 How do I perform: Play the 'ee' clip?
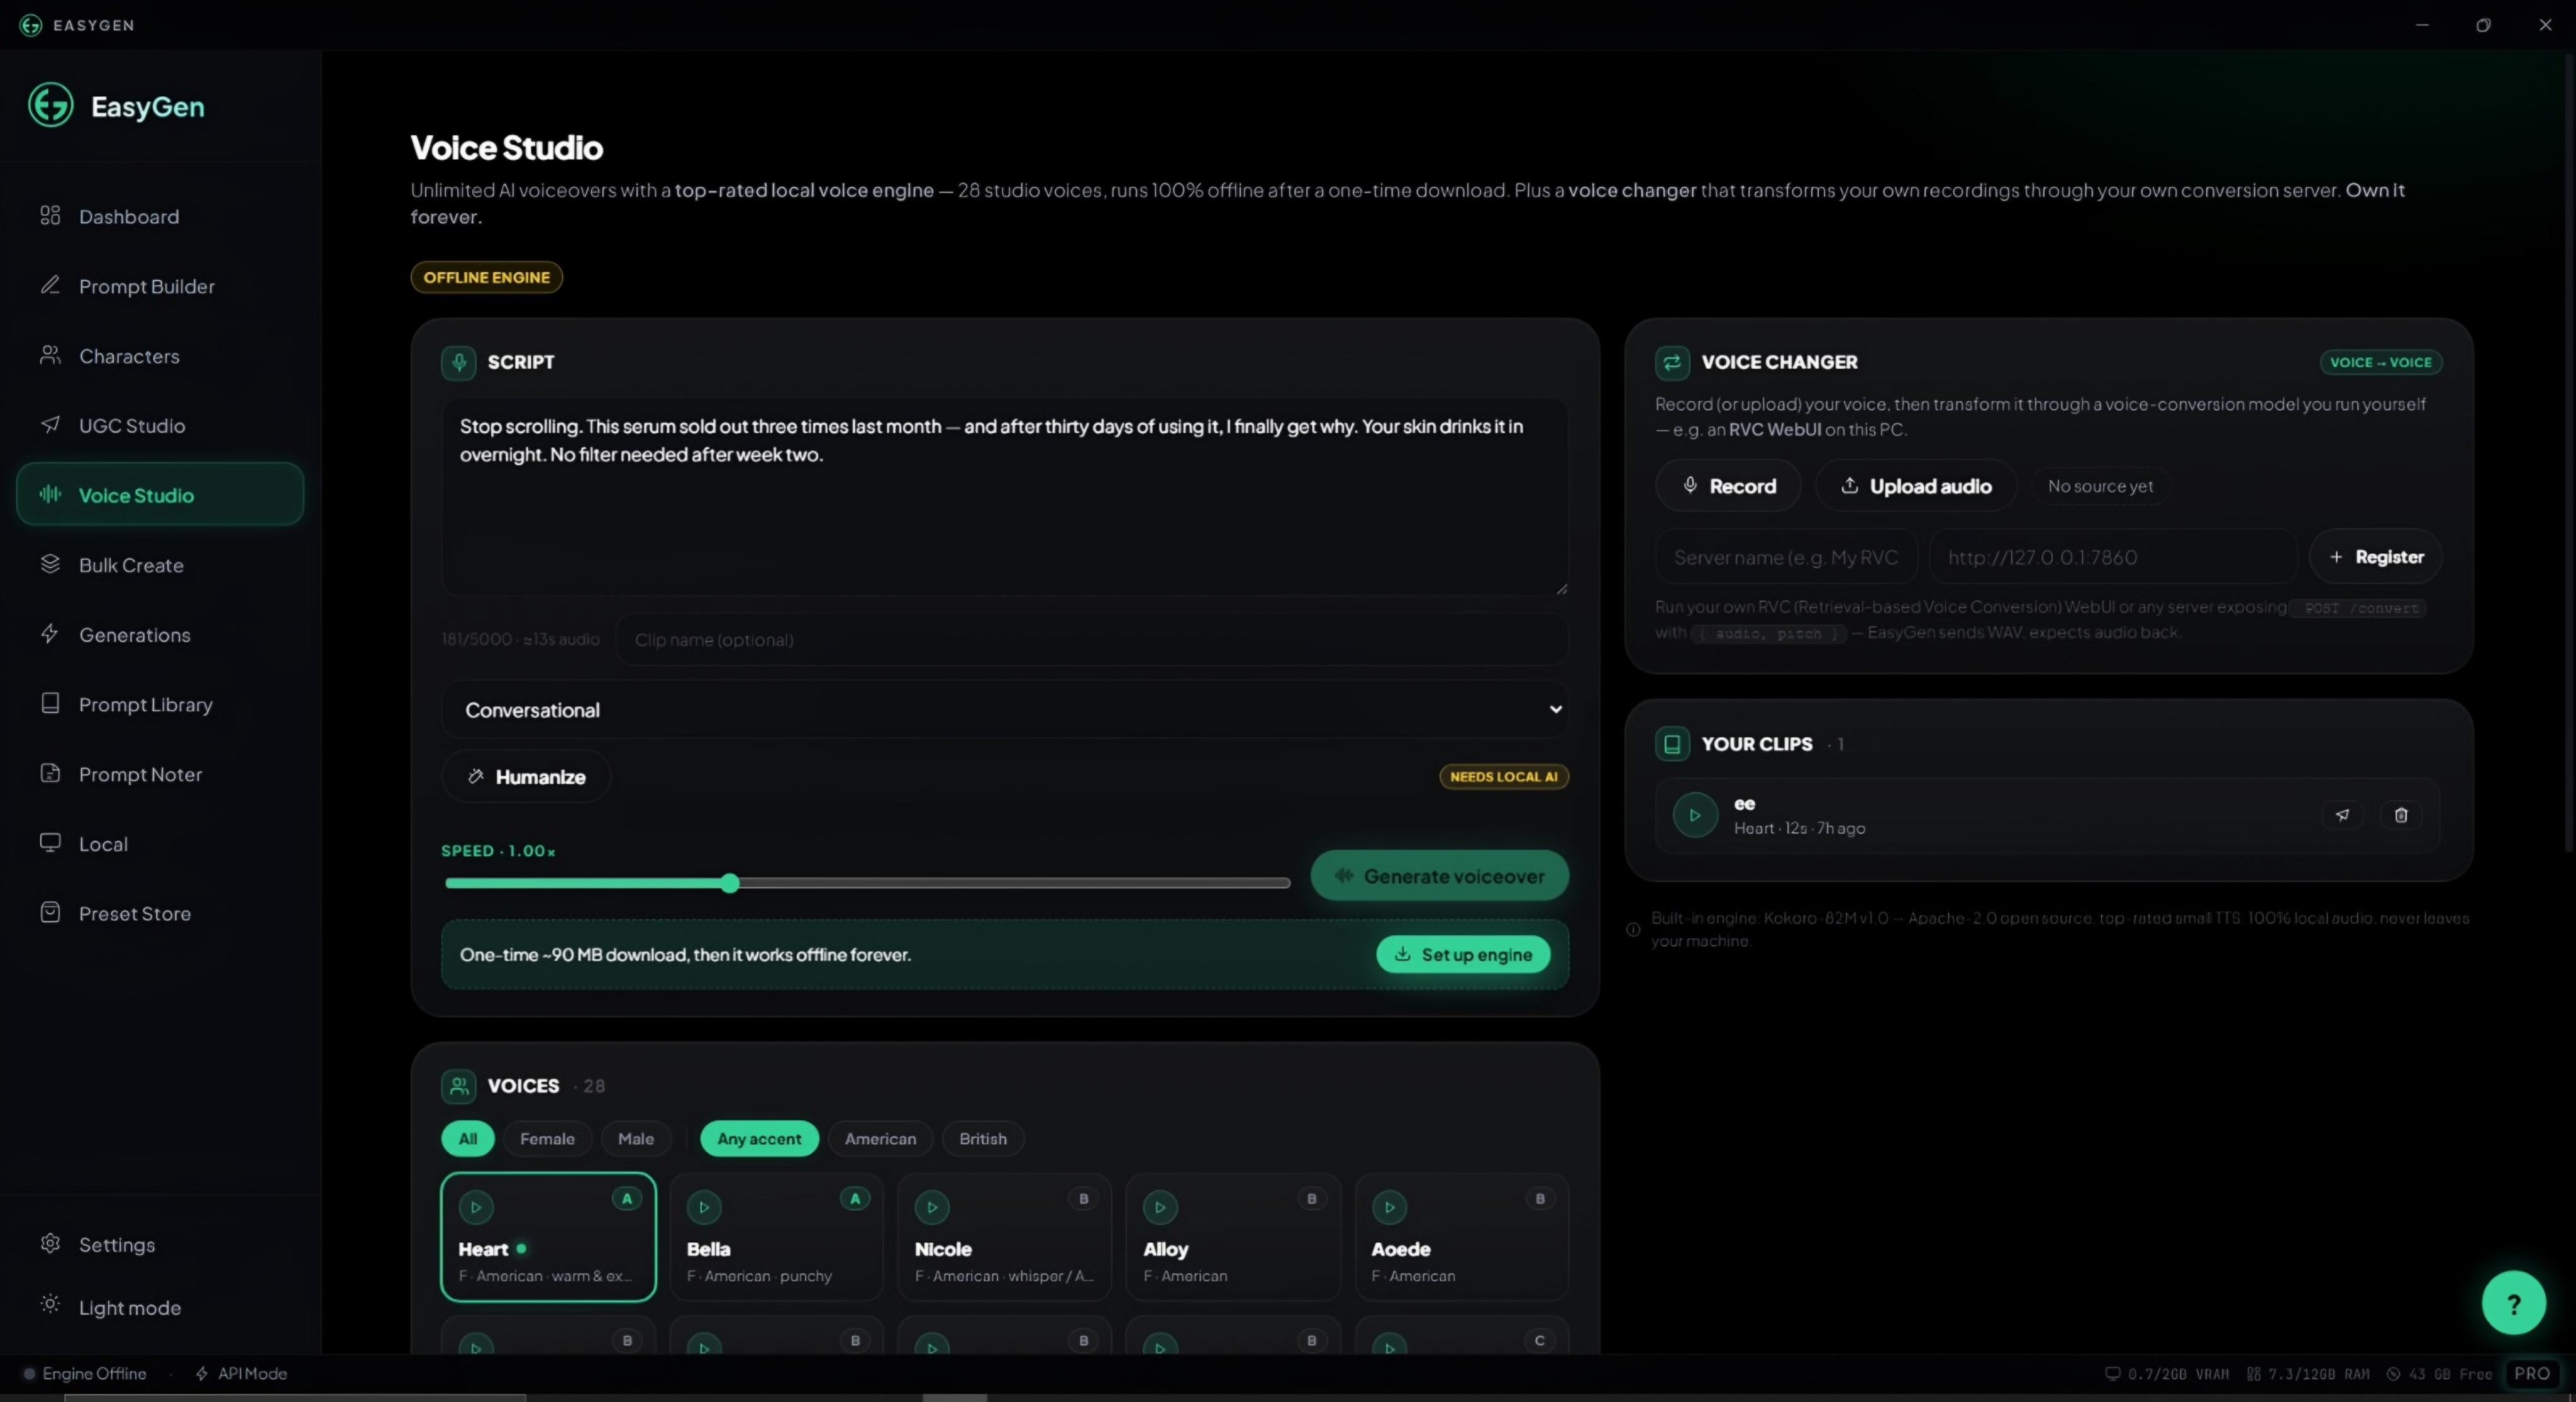1695,815
